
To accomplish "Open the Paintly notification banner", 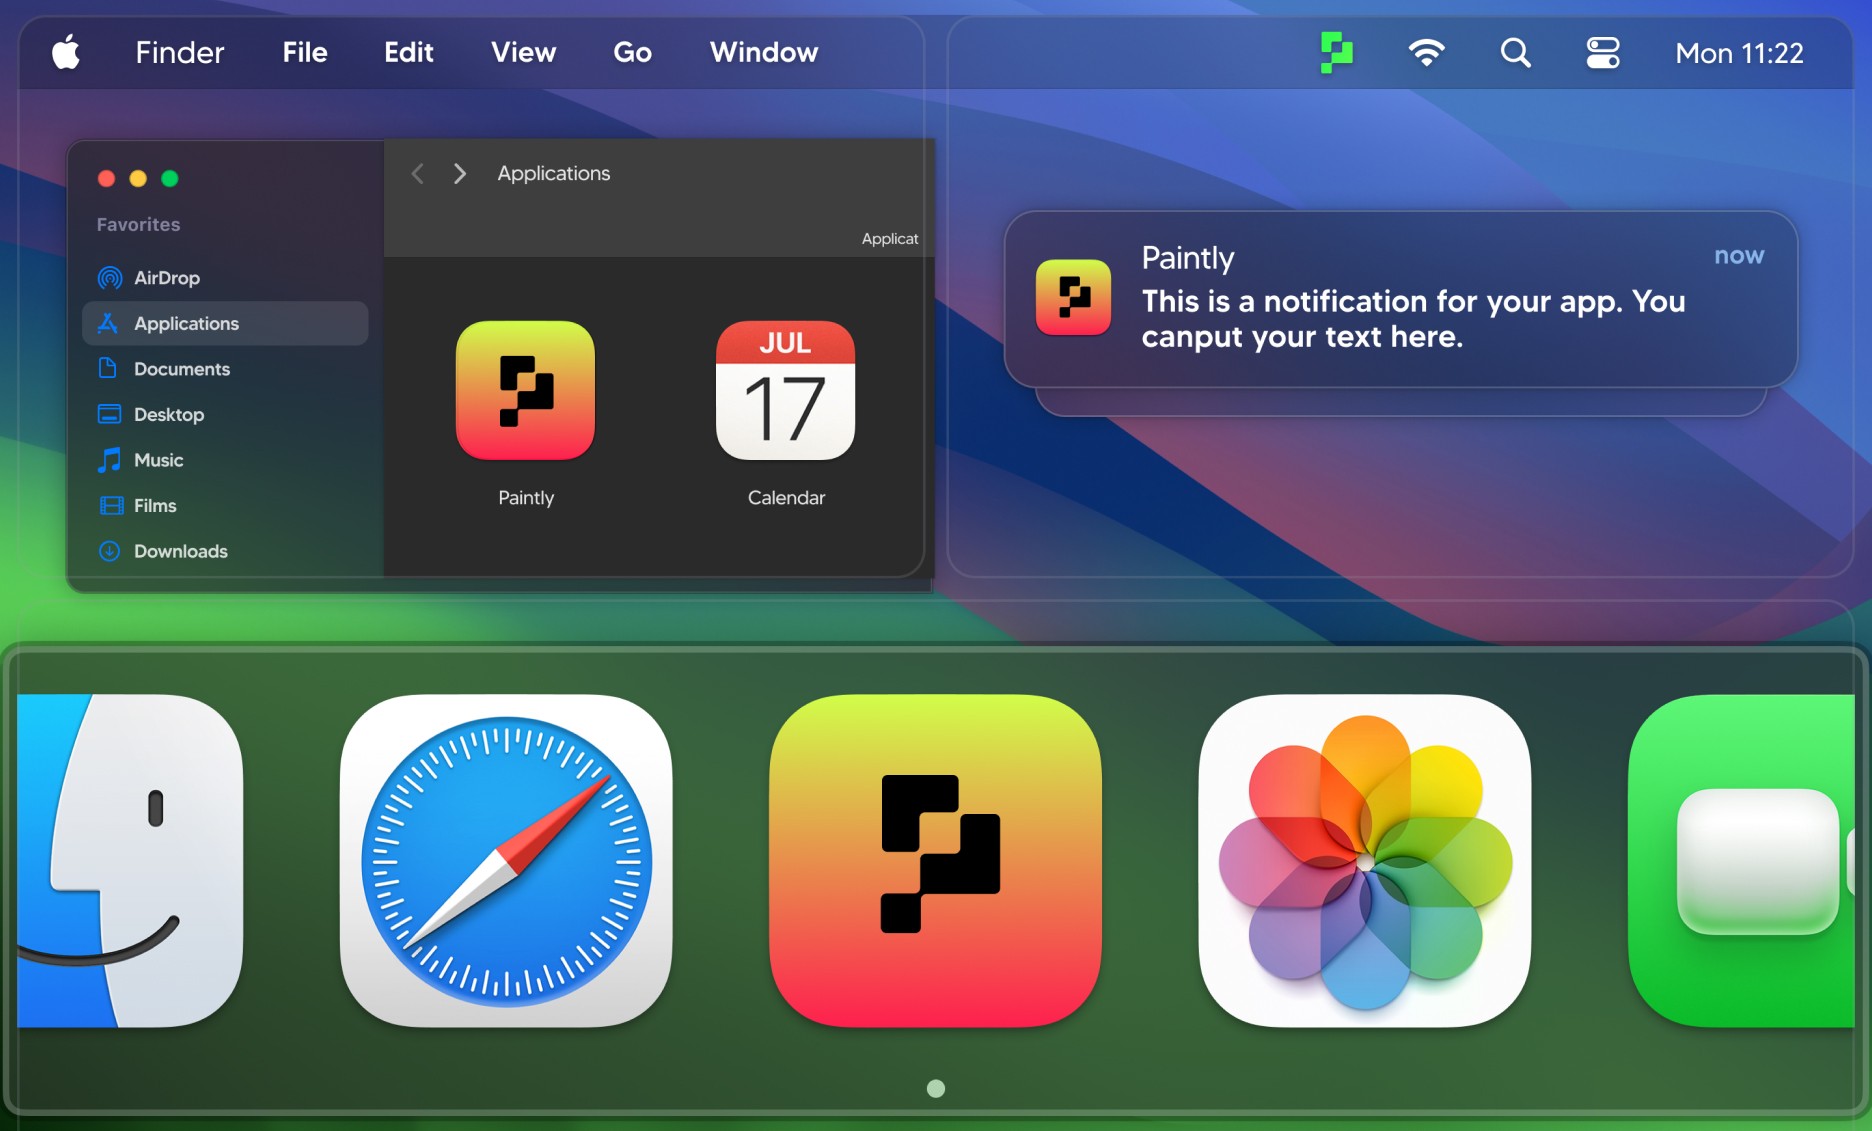I will [1401, 299].
